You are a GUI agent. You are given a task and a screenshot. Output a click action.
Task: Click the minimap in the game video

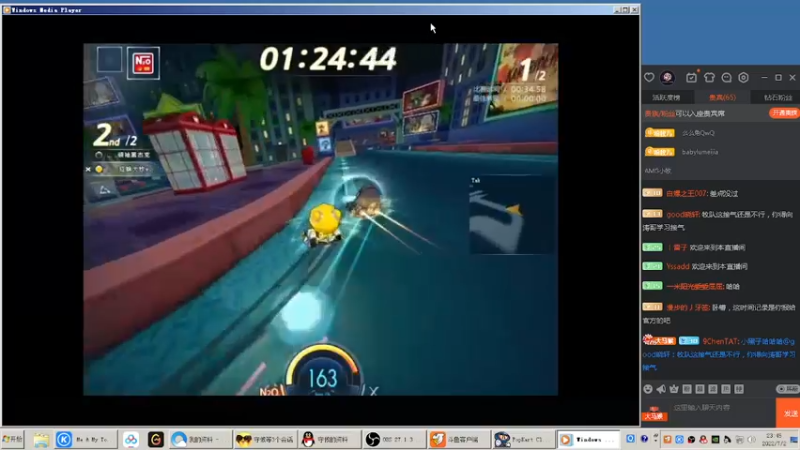513,214
